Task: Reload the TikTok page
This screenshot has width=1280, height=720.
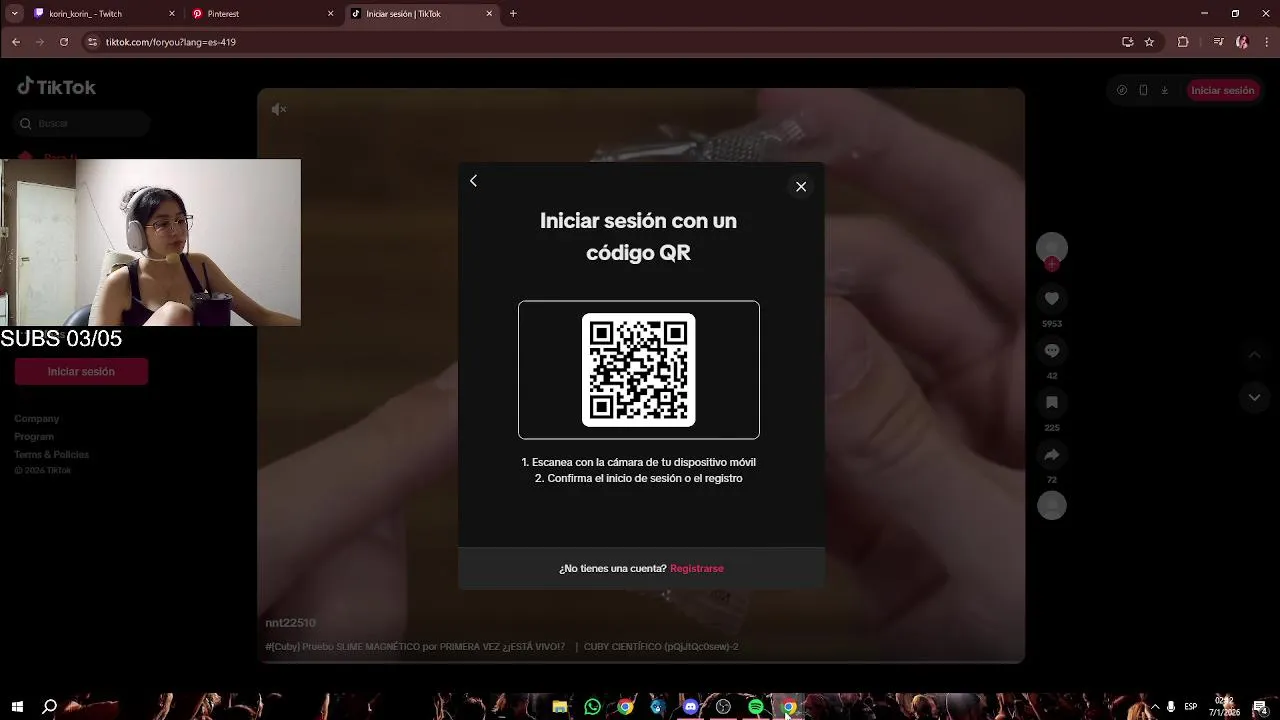Action: tap(64, 42)
